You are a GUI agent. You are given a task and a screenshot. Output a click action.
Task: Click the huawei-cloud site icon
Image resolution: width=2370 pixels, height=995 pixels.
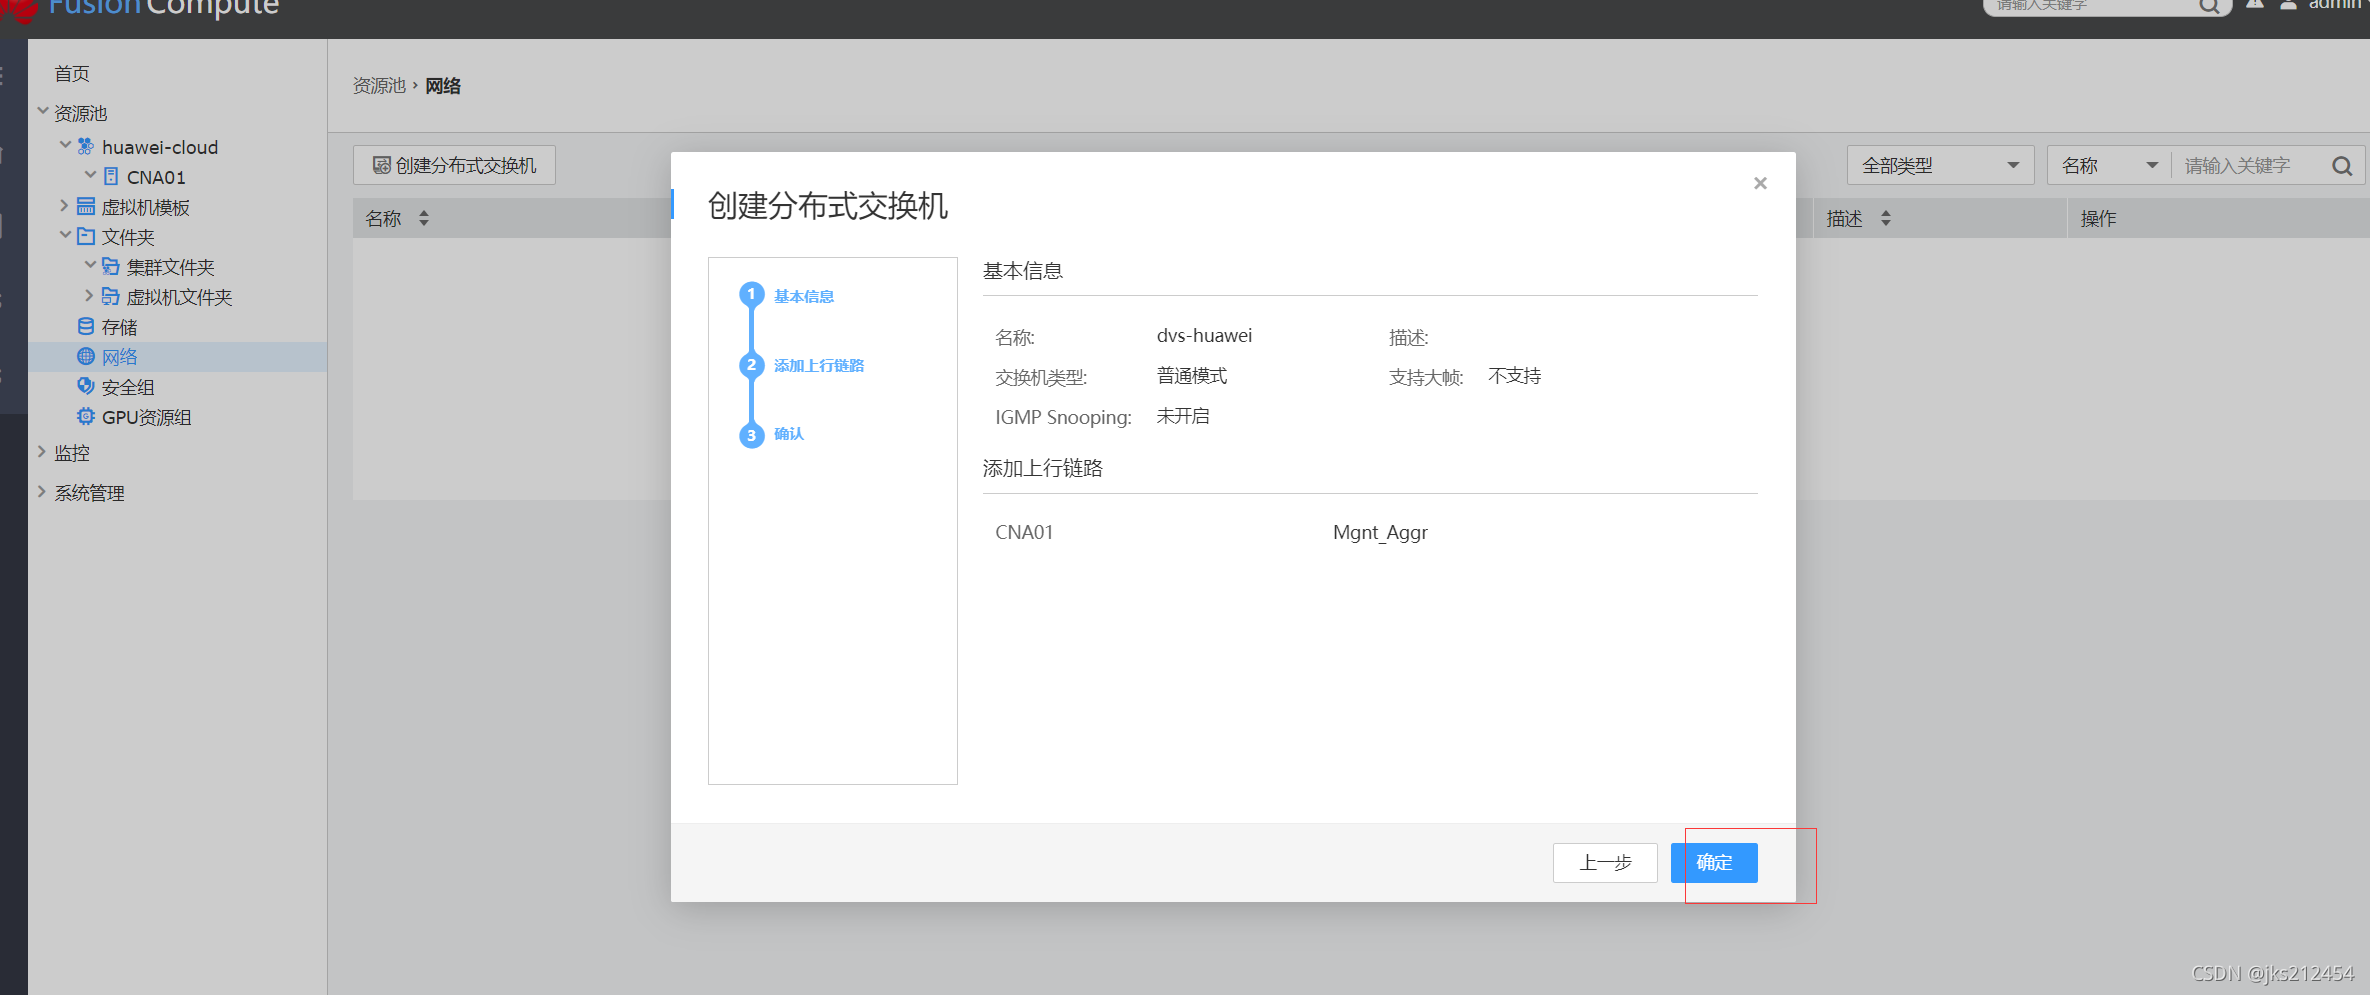pos(85,146)
